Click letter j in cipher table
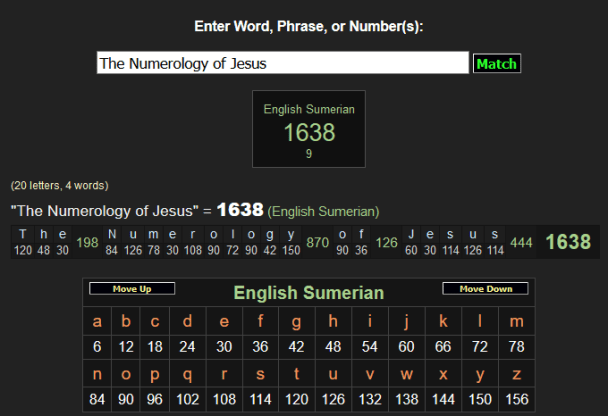Viewport: 608px width, 416px height. [406, 321]
